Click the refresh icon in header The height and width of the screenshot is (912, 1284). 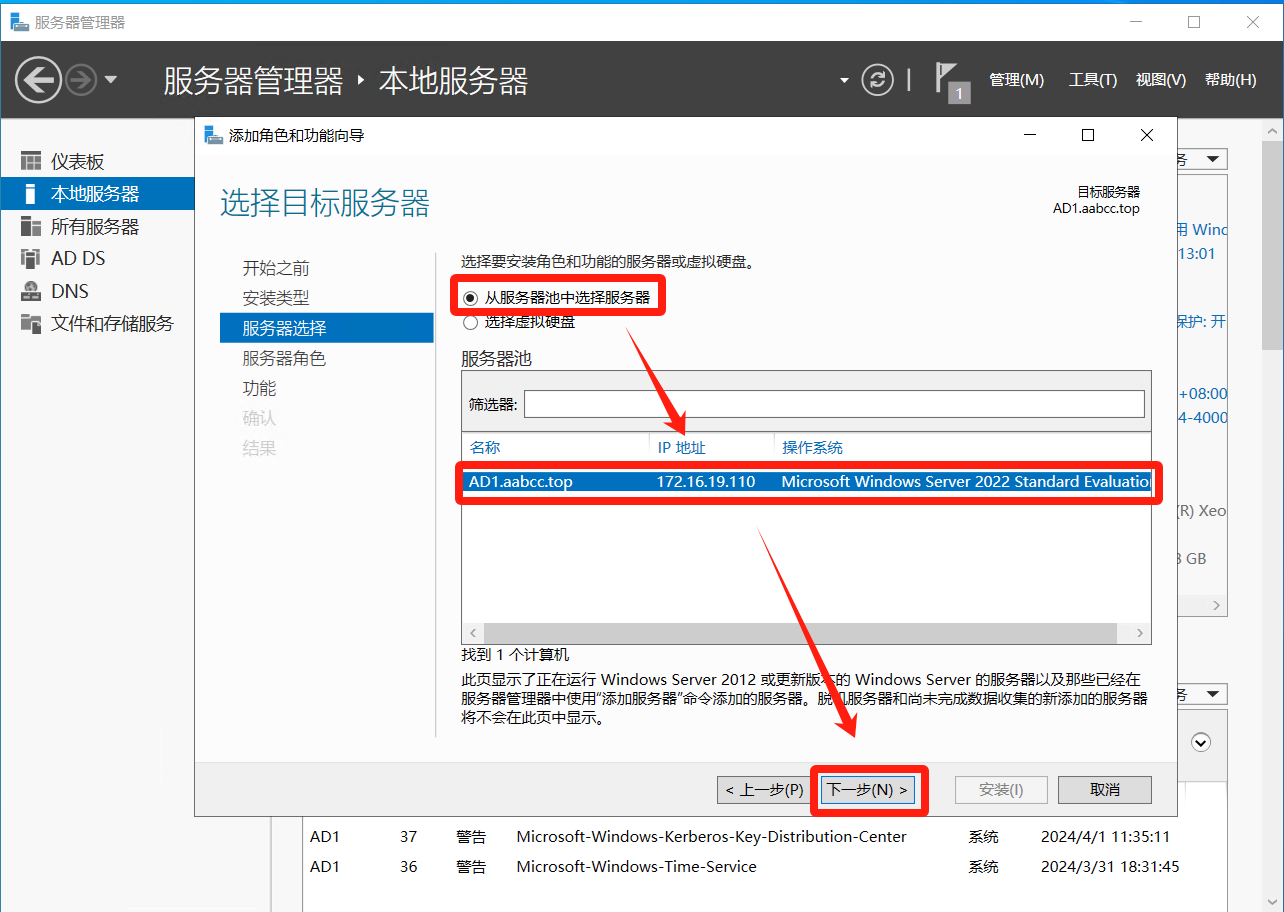tap(877, 80)
